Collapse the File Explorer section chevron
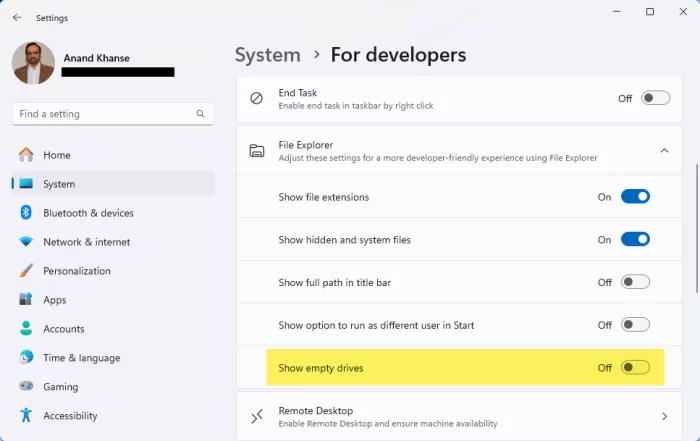The width and height of the screenshot is (700, 441). click(x=664, y=151)
